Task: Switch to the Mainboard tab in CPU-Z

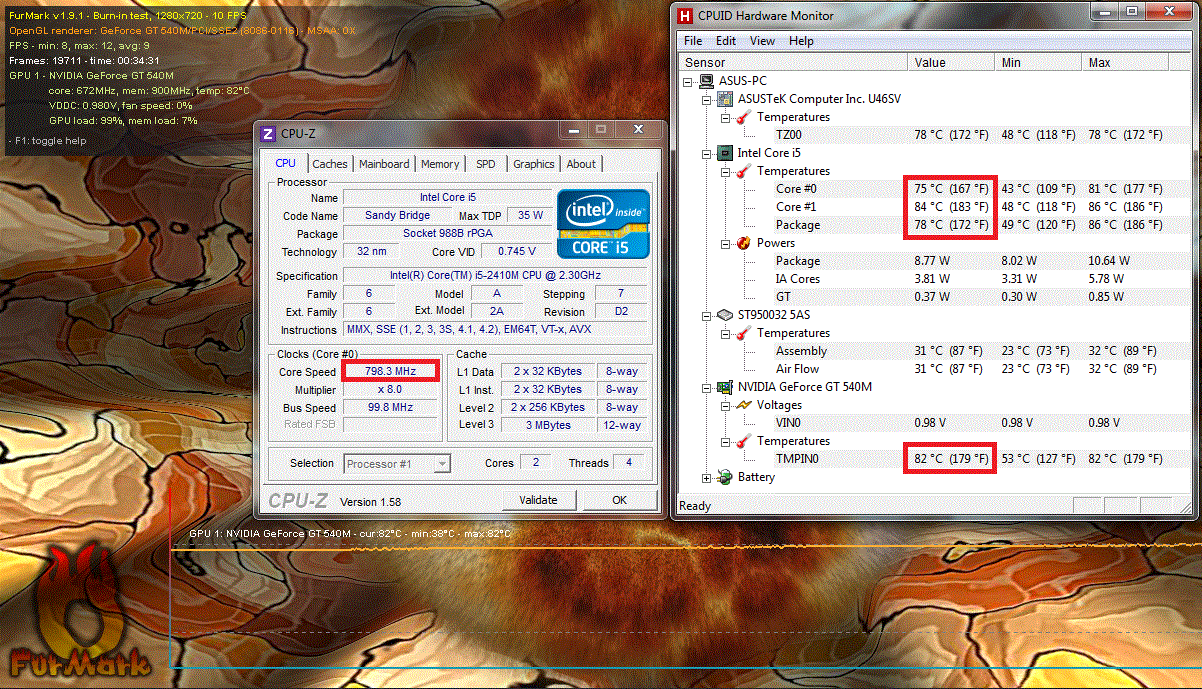Action: [384, 164]
